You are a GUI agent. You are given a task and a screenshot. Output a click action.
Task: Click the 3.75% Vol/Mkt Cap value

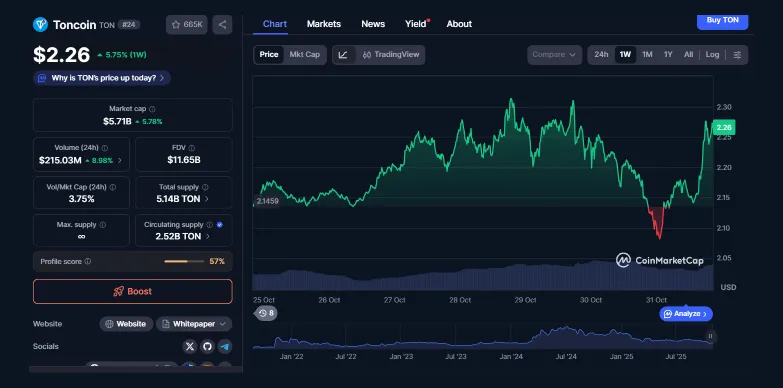(x=81, y=199)
